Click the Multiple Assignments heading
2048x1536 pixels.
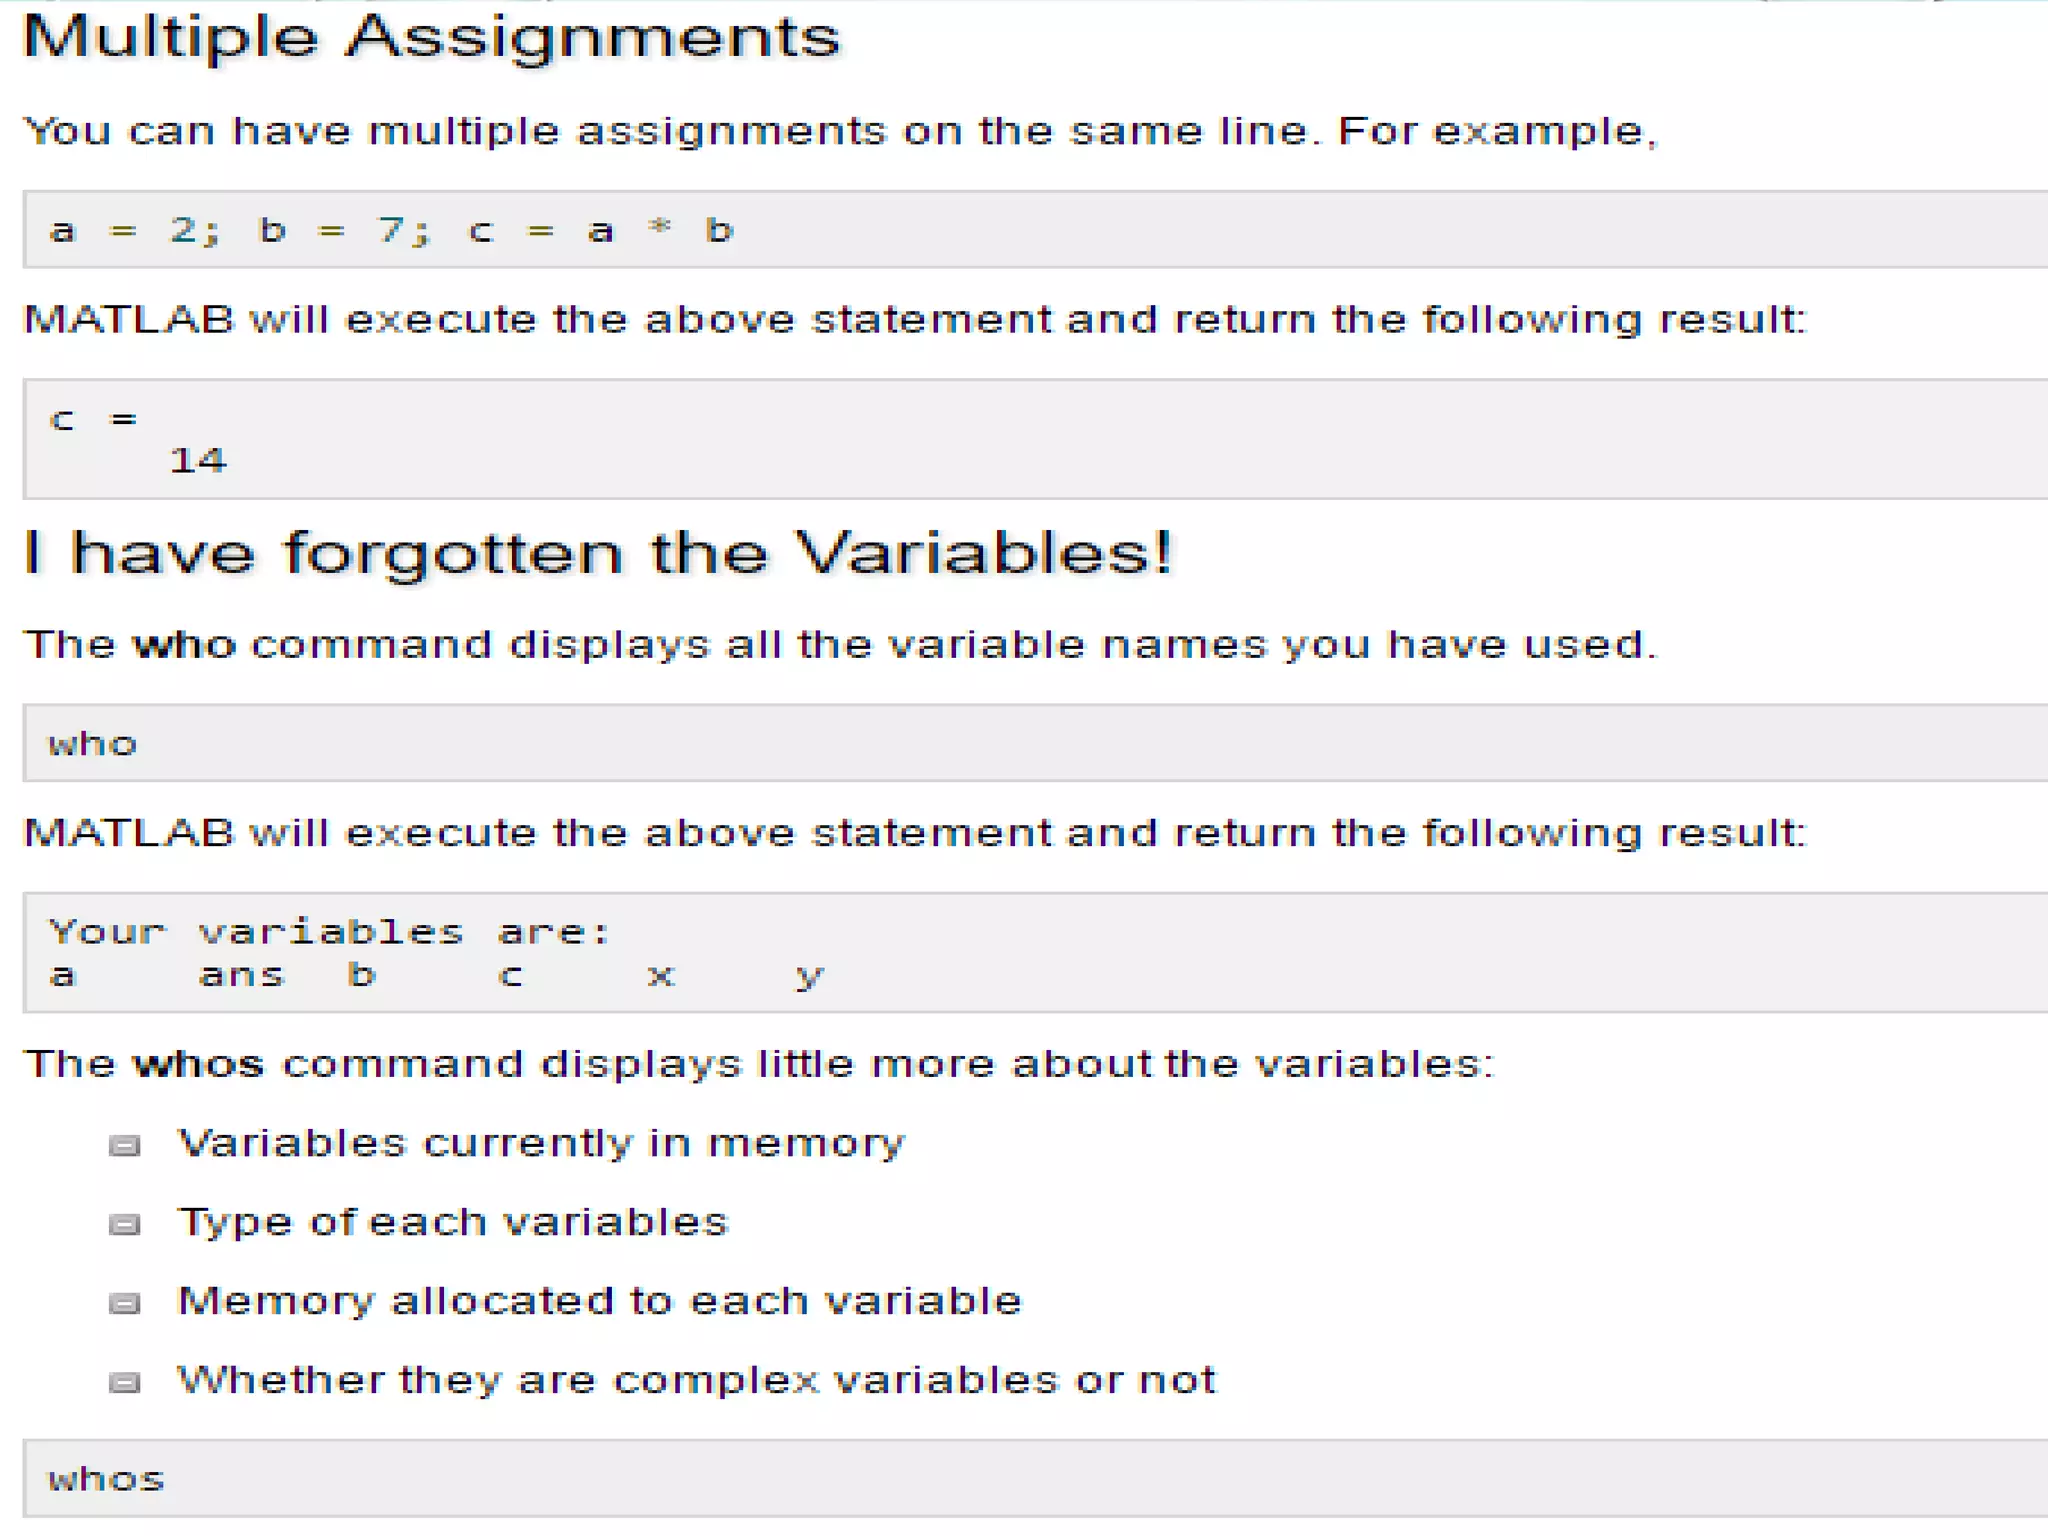coord(431,38)
